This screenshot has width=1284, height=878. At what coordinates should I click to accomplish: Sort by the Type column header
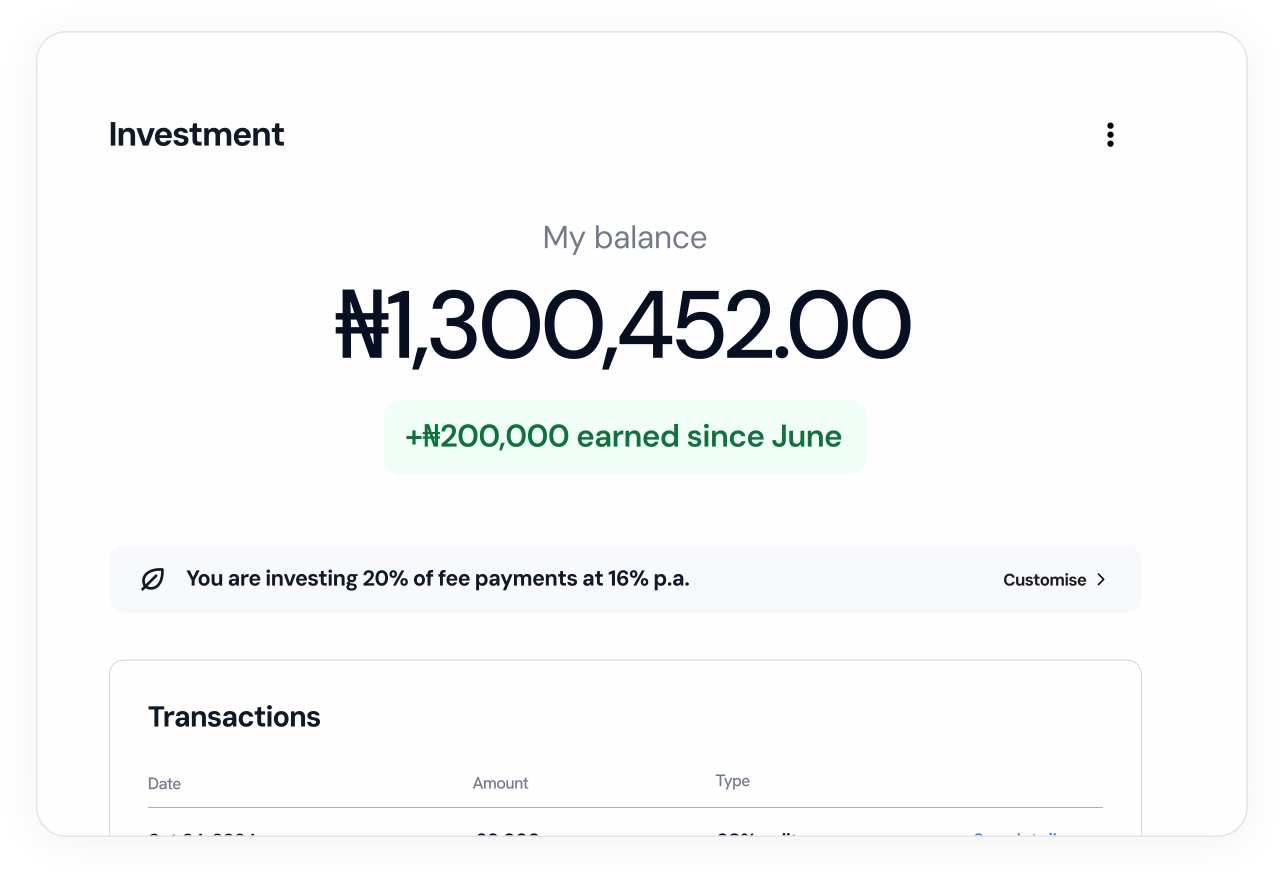click(x=732, y=781)
